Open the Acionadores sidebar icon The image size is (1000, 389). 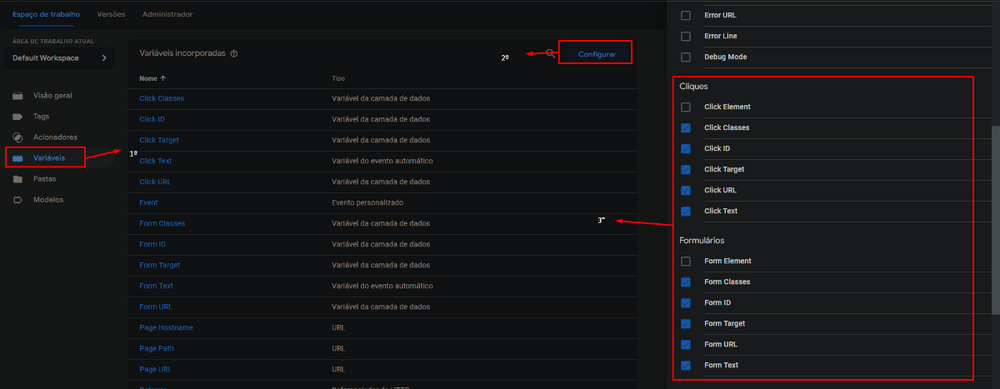tap(18, 137)
